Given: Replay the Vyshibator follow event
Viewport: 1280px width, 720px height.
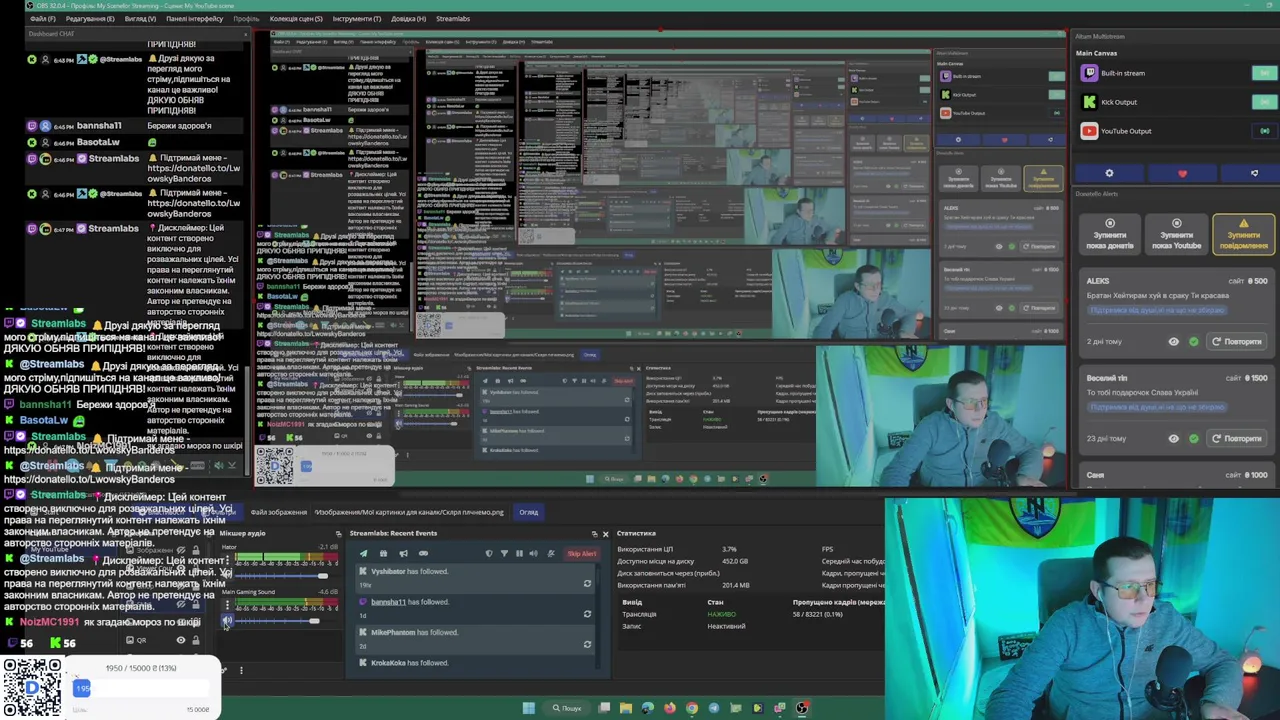Looking at the screenshot, I should click(587, 584).
